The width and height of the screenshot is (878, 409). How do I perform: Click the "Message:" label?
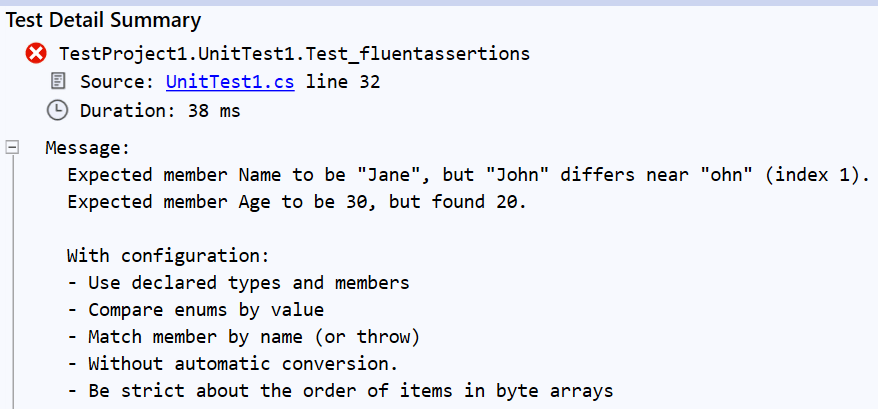[88, 148]
